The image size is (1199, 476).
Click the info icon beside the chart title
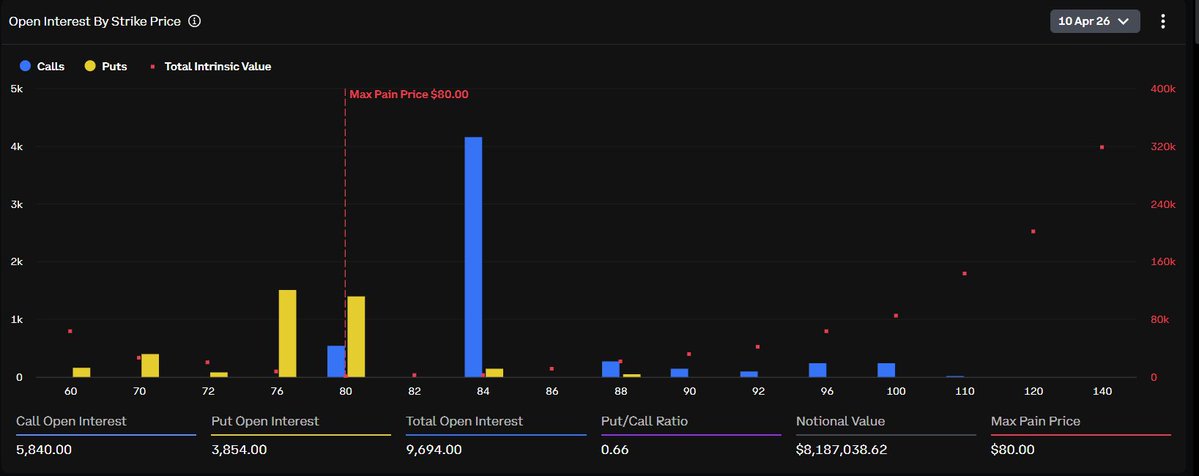point(194,21)
